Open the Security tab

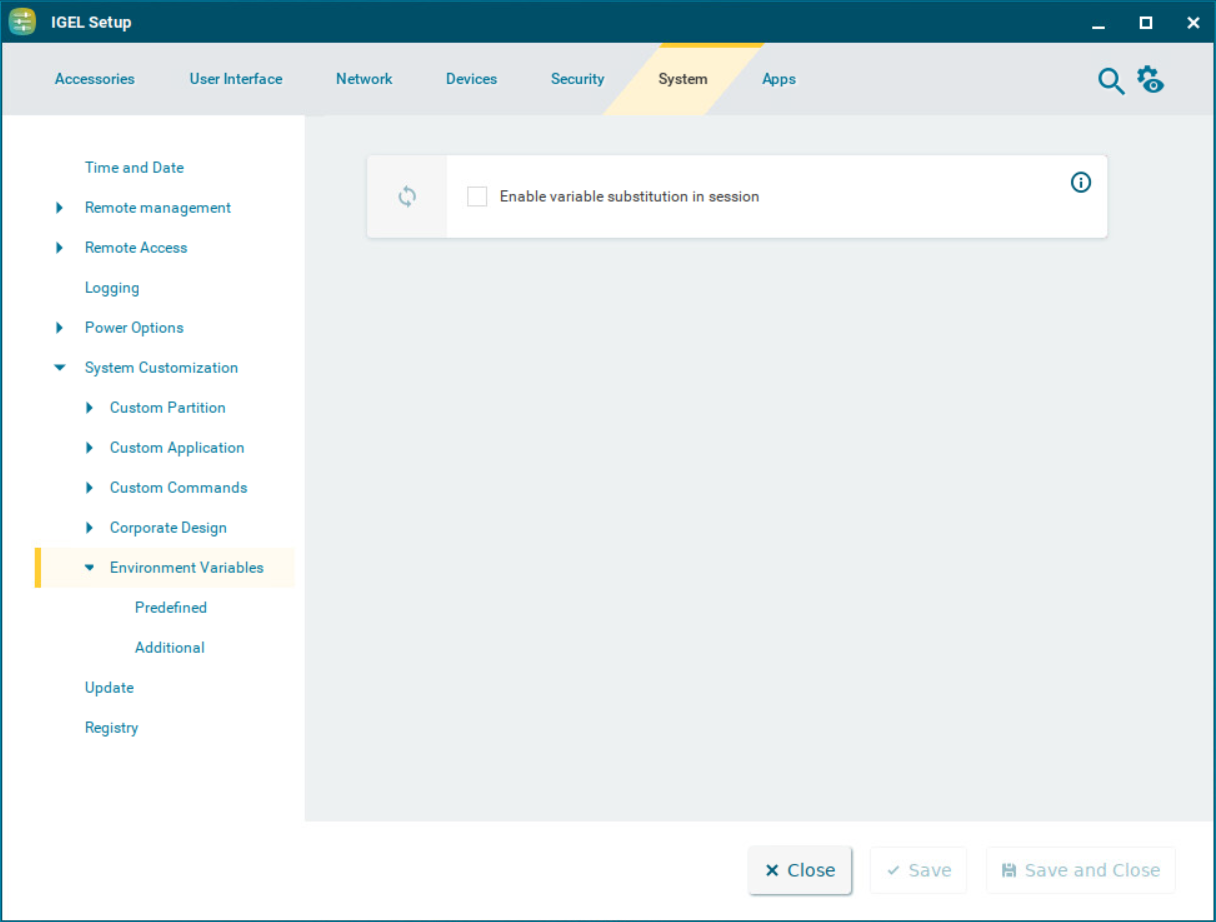click(577, 79)
